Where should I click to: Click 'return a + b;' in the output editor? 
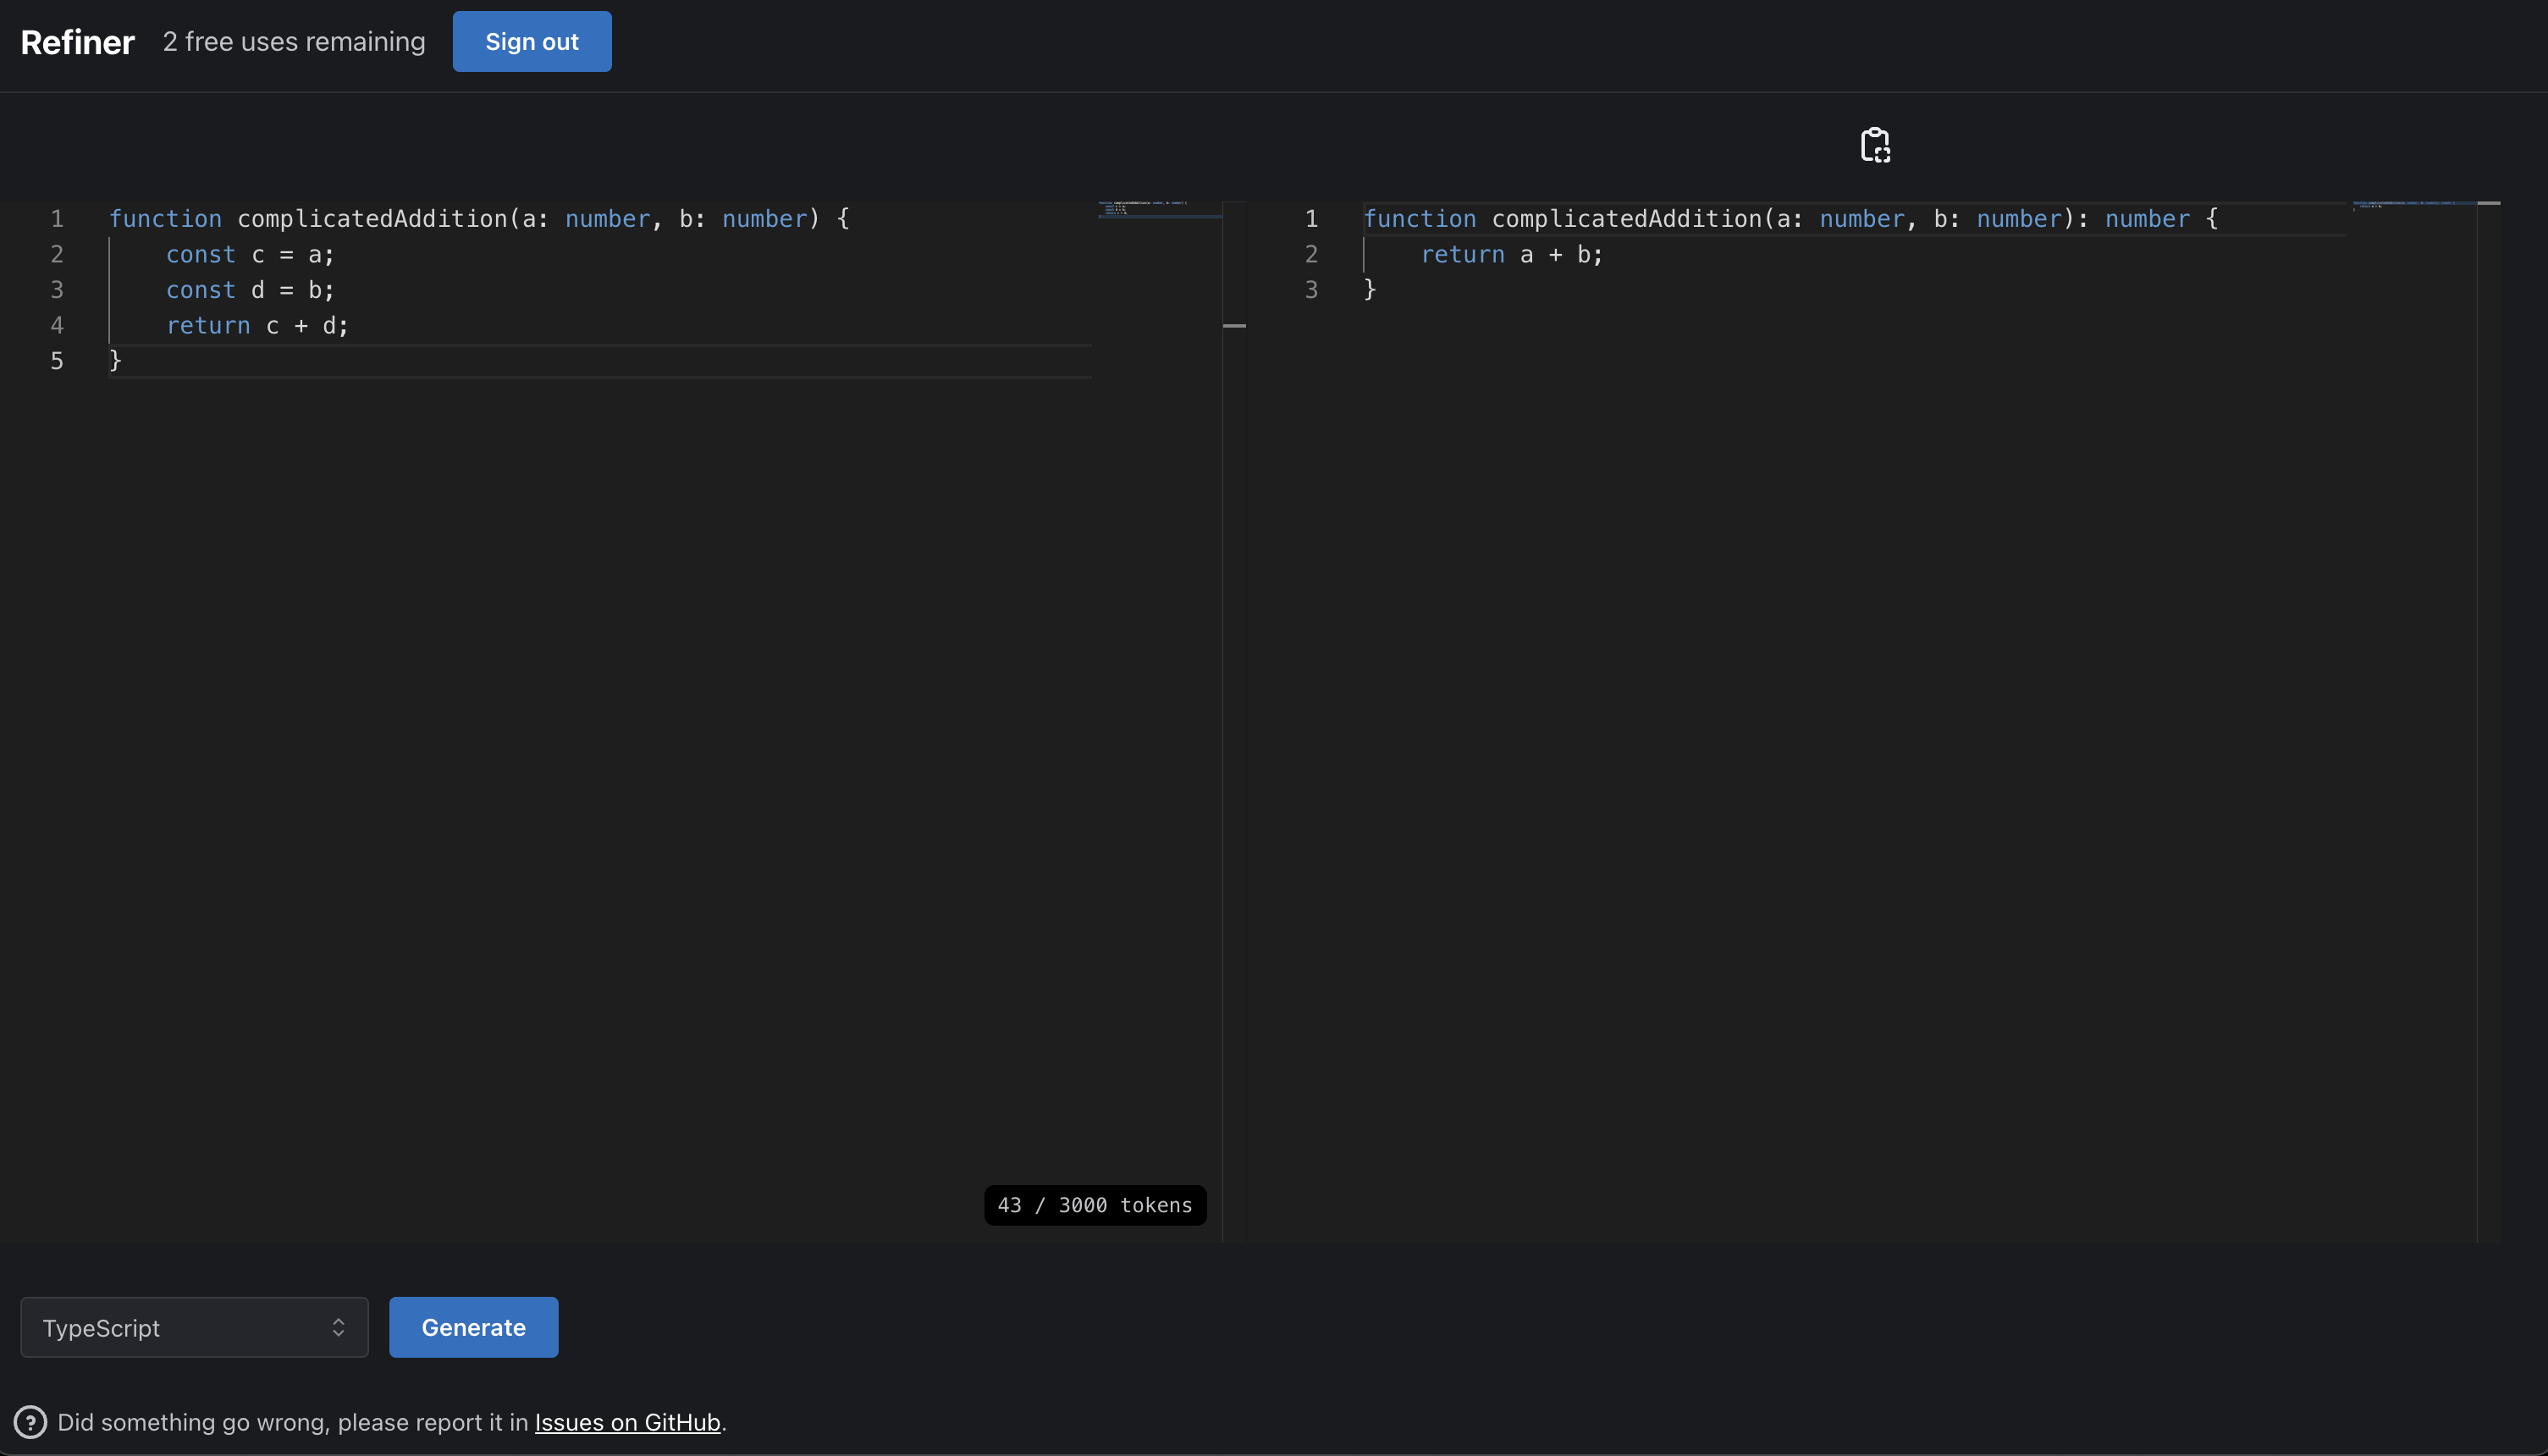[1511, 255]
